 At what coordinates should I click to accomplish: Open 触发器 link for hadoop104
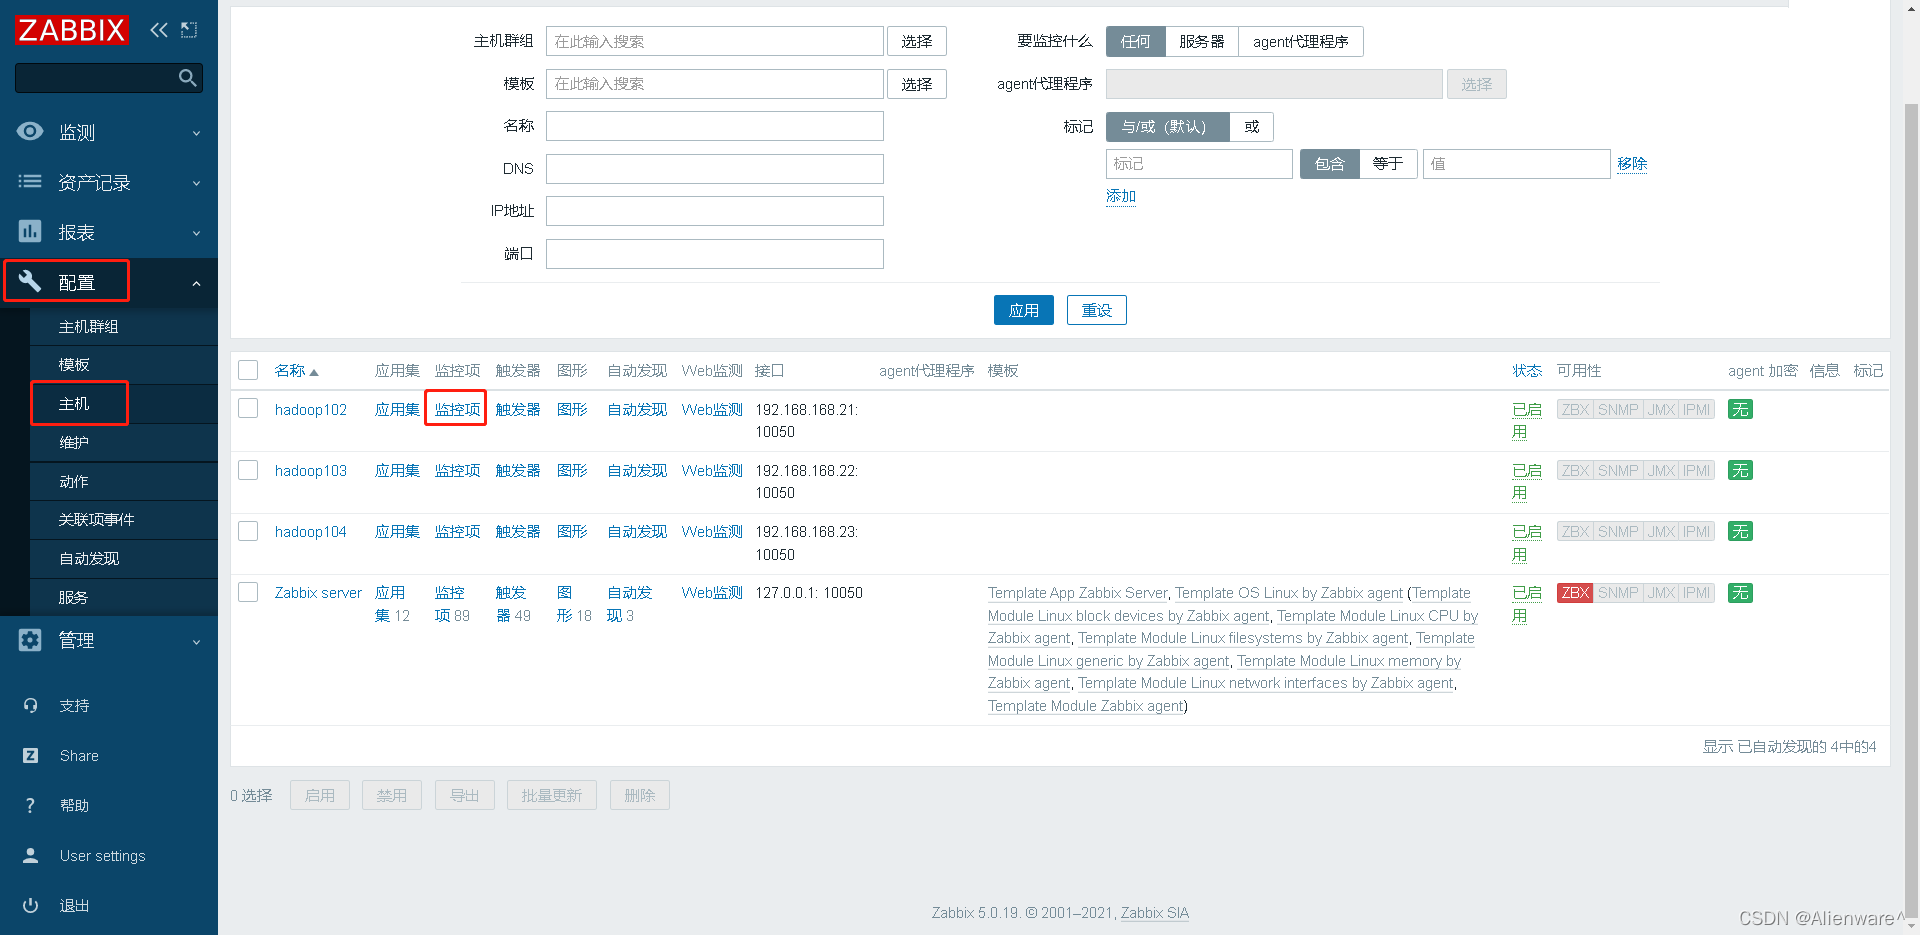(x=518, y=532)
